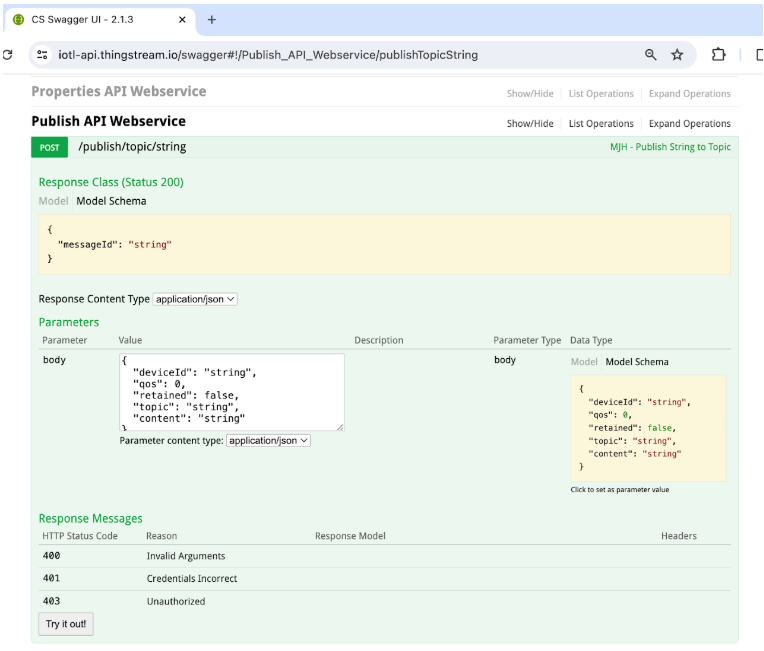The width and height of the screenshot is (764, 651).
Task: Collapse the /publish/topic/string operation path
Action: click(132, 147)
